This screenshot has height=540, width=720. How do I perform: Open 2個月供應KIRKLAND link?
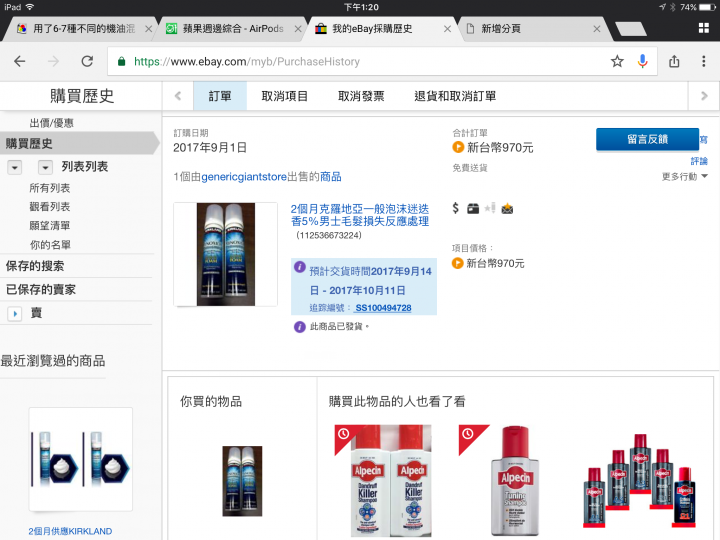70,531
